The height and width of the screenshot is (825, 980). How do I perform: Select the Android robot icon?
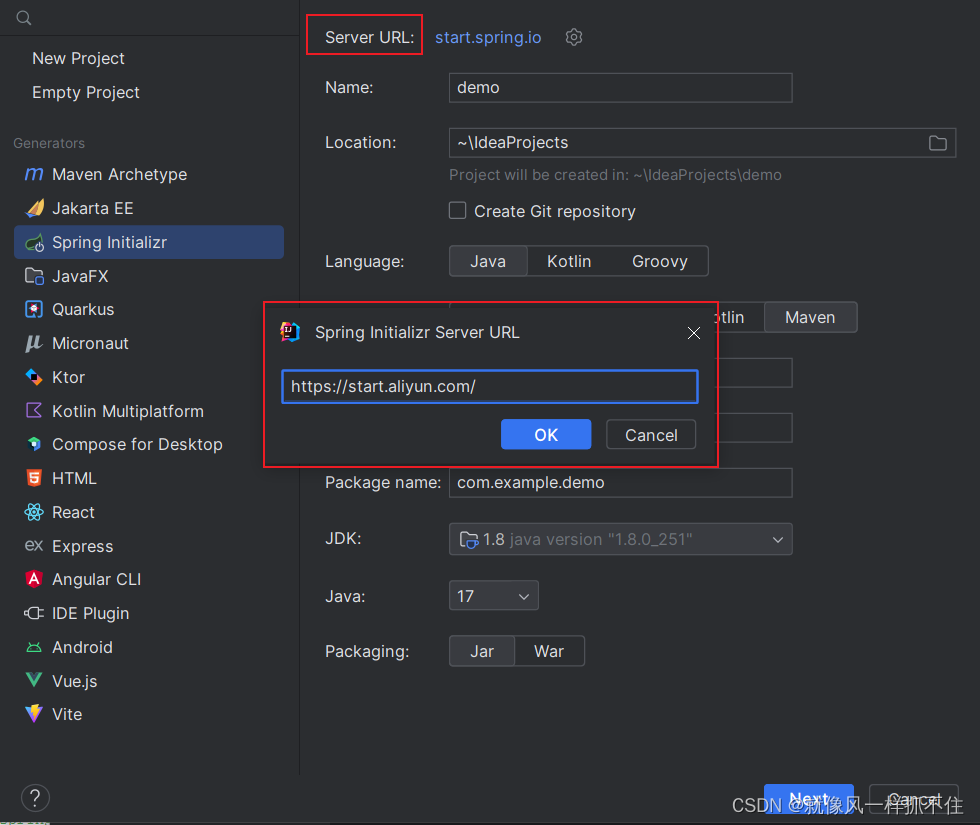[34, 648]
